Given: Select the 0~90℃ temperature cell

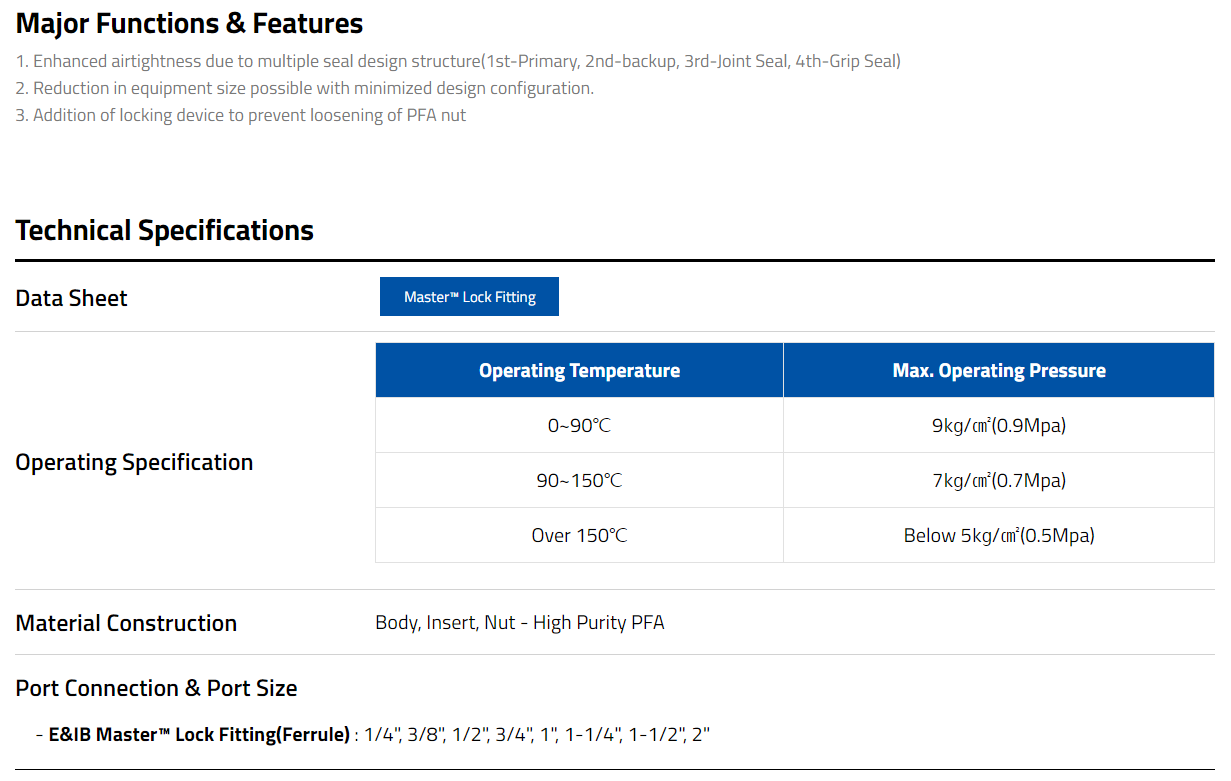Looking at the screenshot, I should click(579, 425).
